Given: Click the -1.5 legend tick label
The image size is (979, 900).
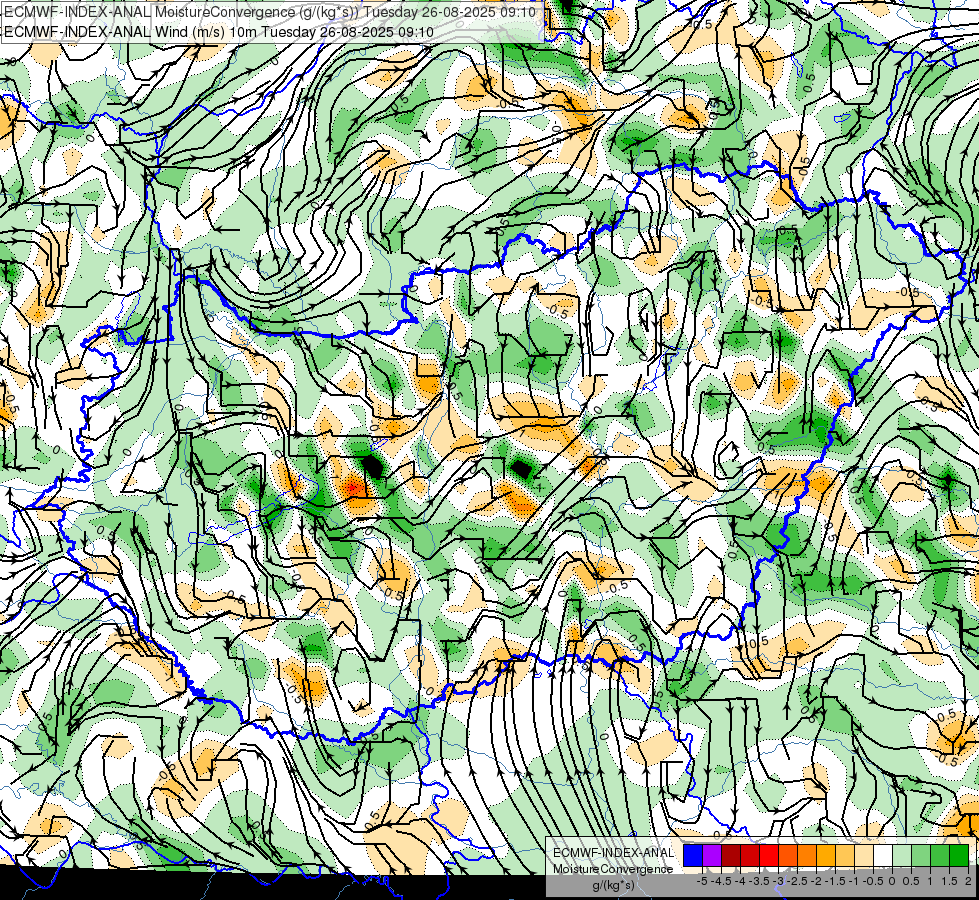Looking at the screenshot, I should 835,881.
